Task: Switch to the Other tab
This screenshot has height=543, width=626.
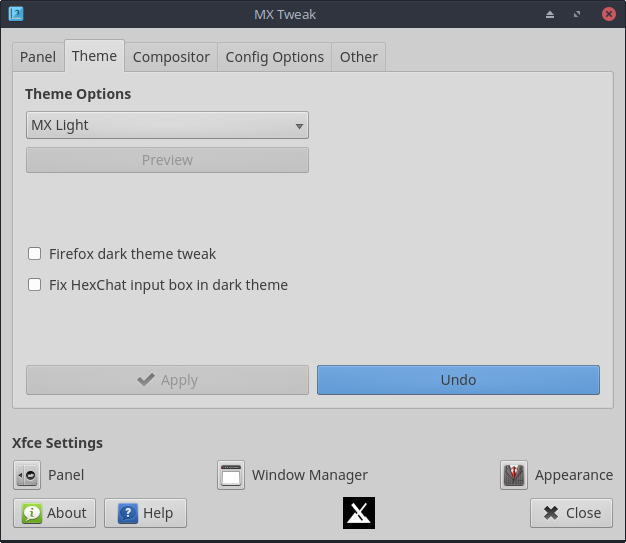Action: point(359,57)
